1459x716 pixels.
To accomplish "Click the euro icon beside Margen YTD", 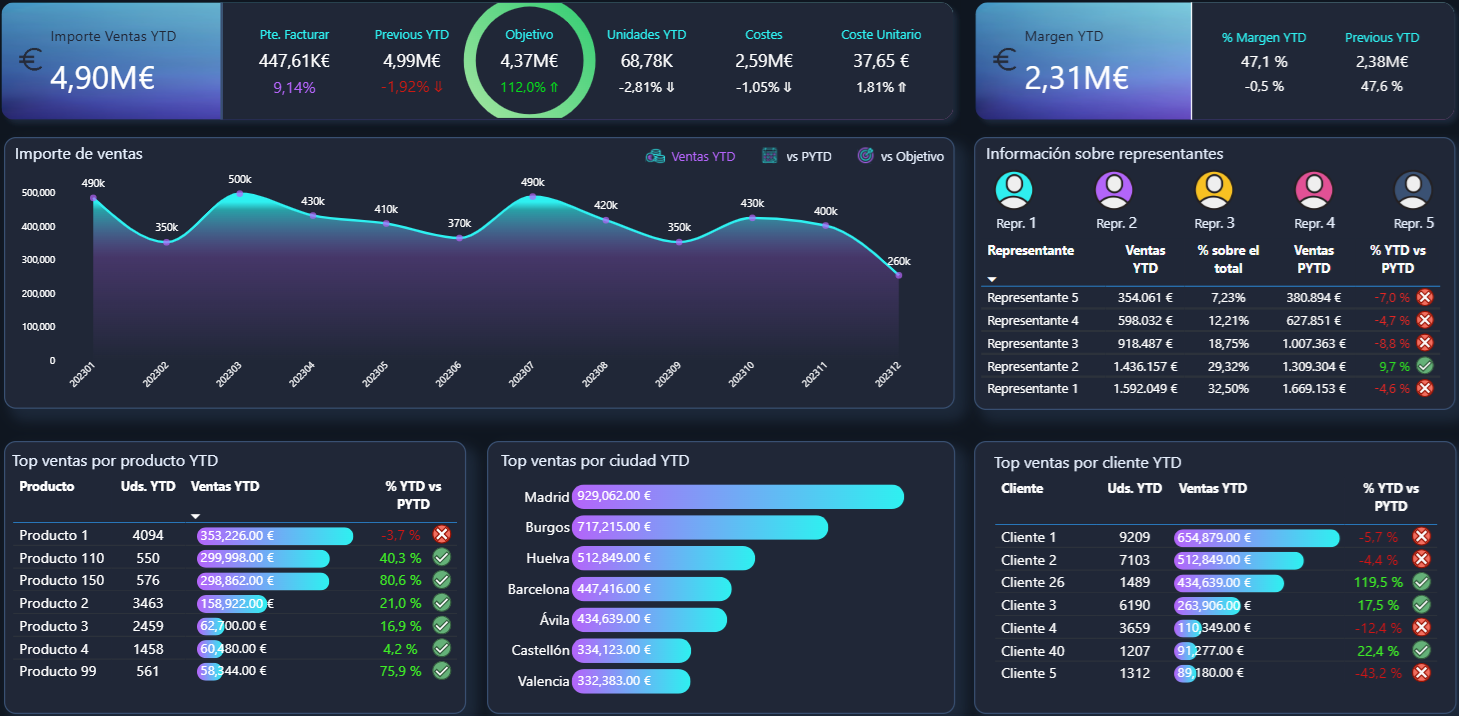I will tap(1005, 60).
